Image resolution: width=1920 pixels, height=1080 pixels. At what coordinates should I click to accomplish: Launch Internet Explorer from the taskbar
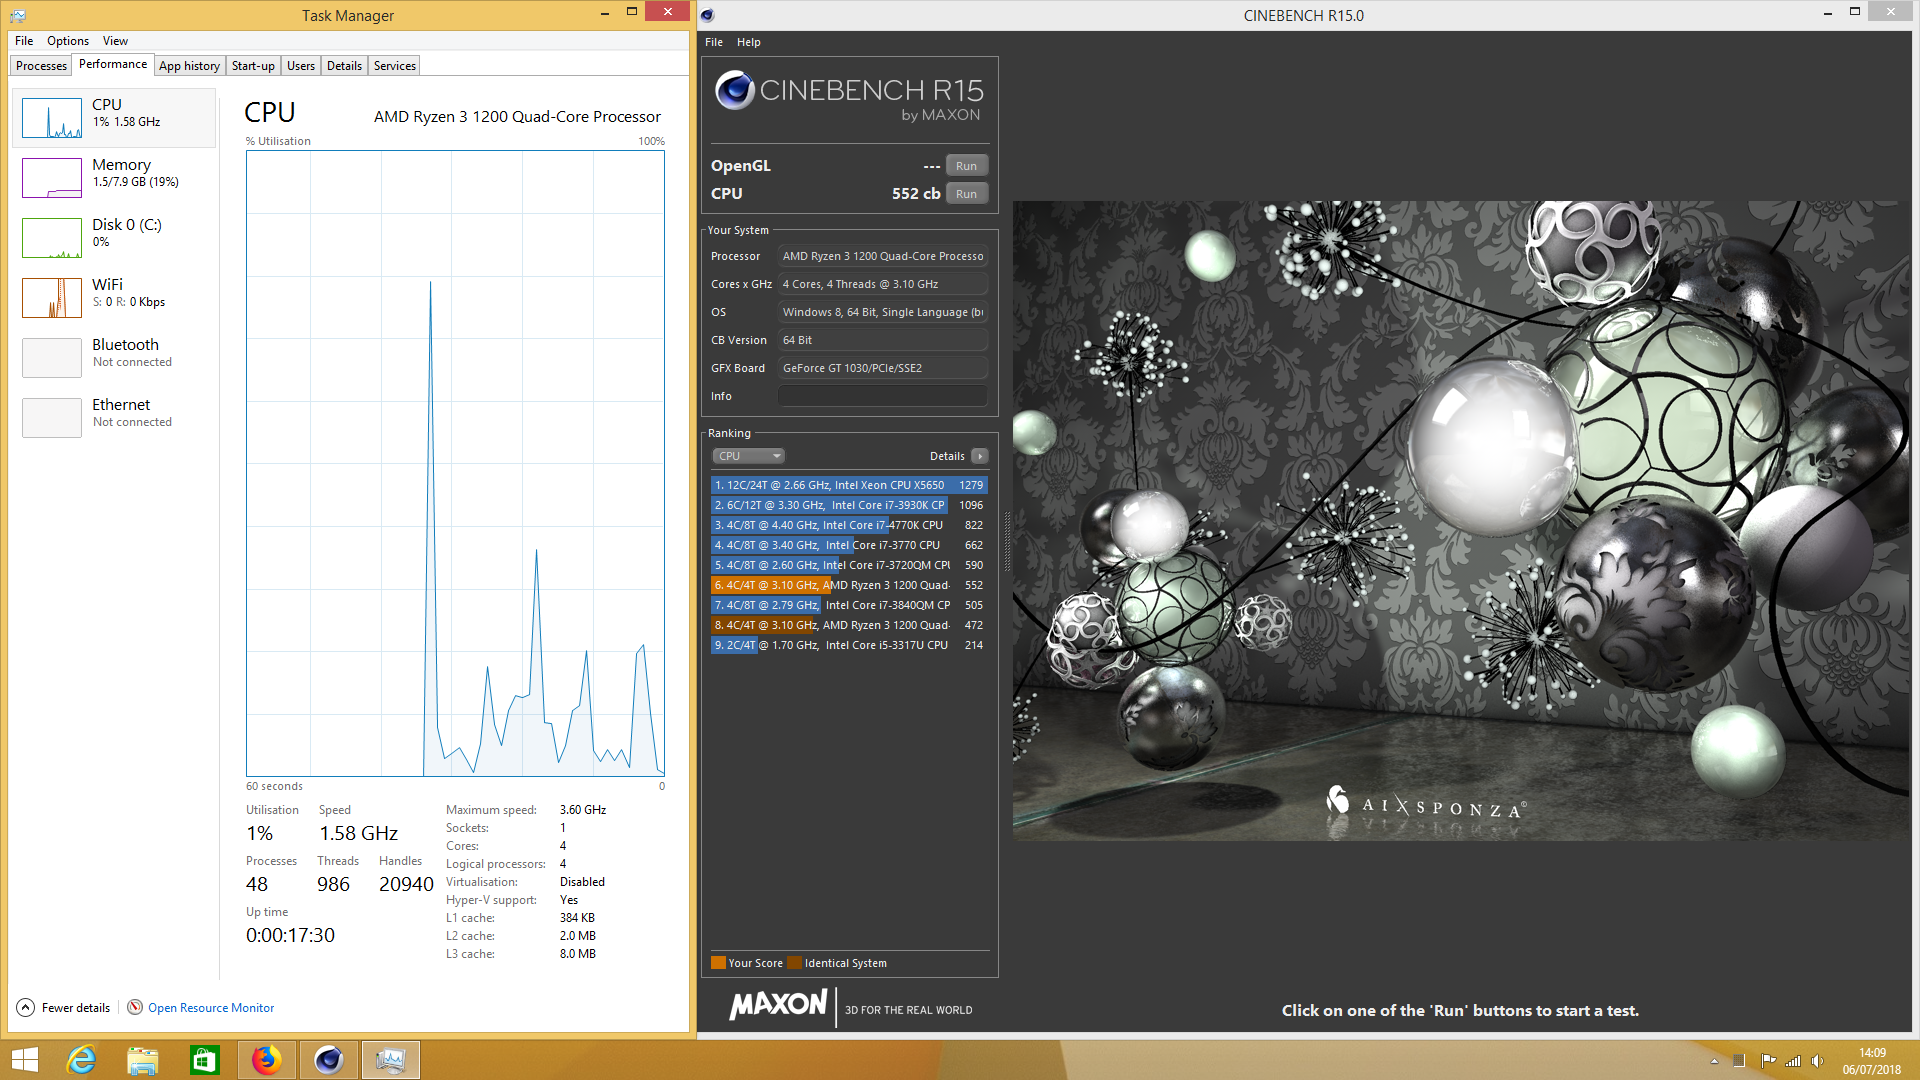[x=81, y=1060]
